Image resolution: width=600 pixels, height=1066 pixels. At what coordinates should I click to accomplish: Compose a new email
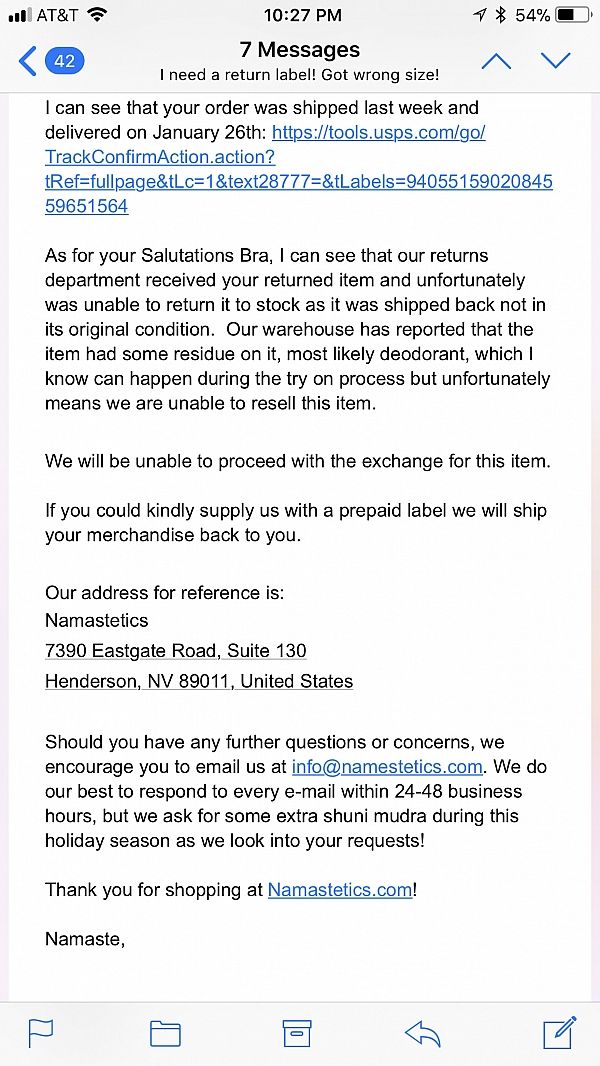pyautogui.click(x=559, y=1031)
